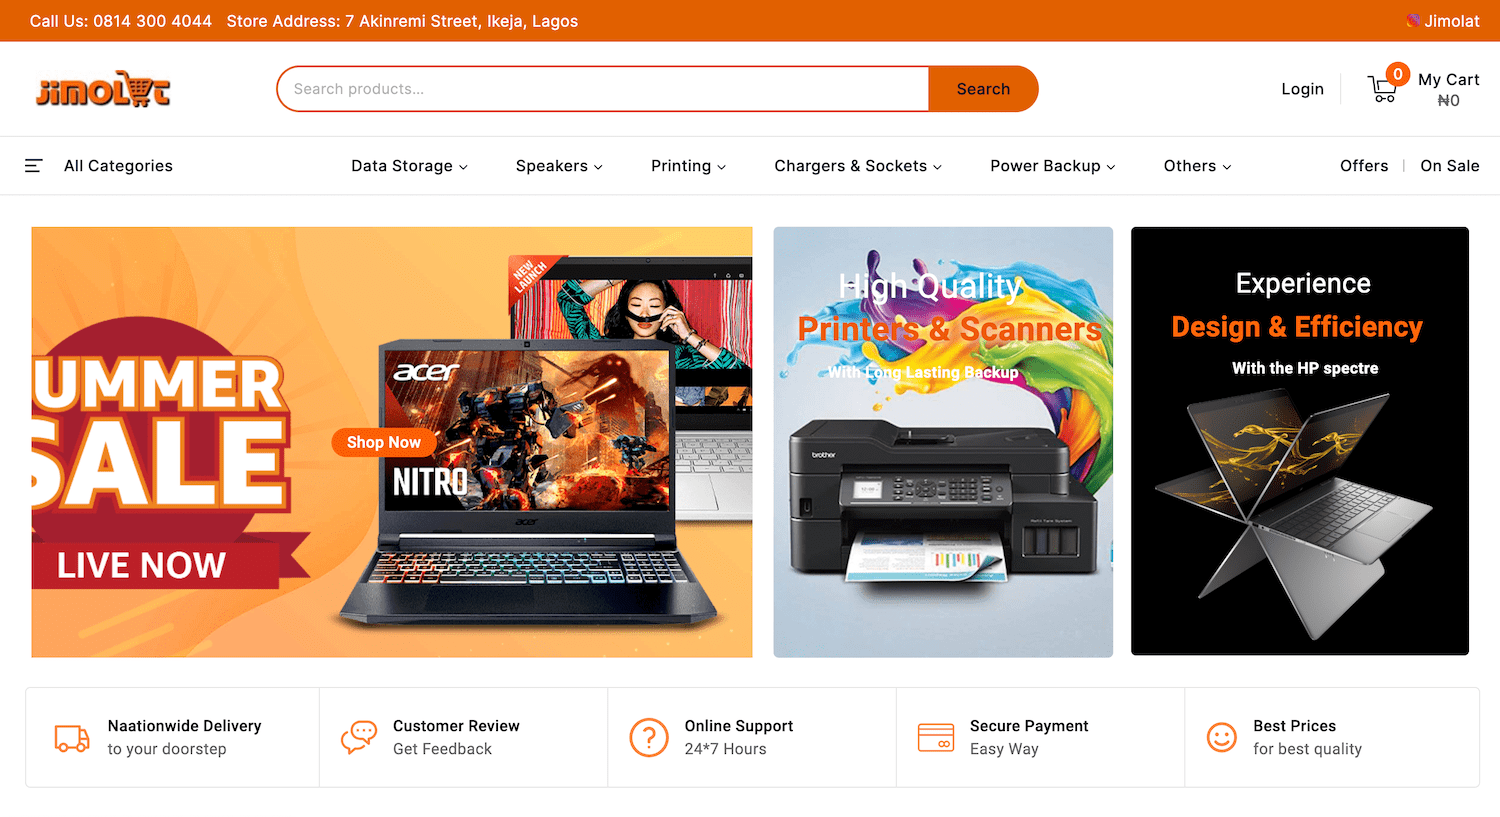Click the Shop Now banner button
1500x817 pixels.
pos(384,442)
